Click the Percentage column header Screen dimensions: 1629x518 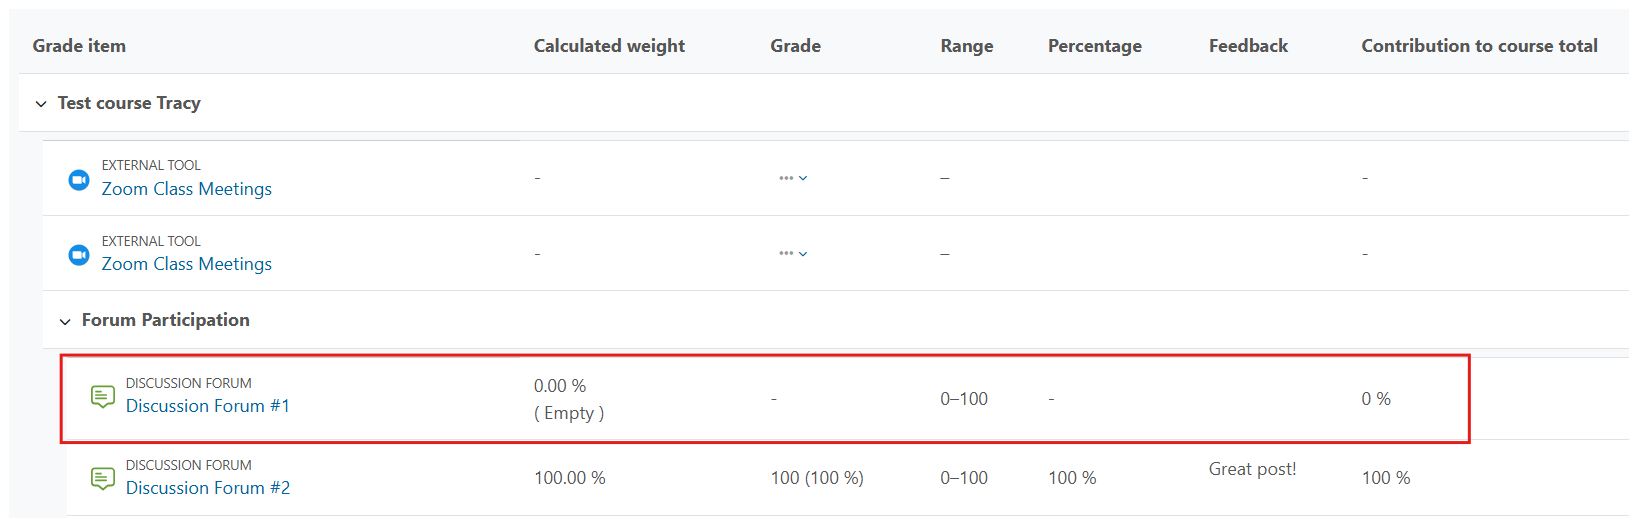[x=1095, y=46]
